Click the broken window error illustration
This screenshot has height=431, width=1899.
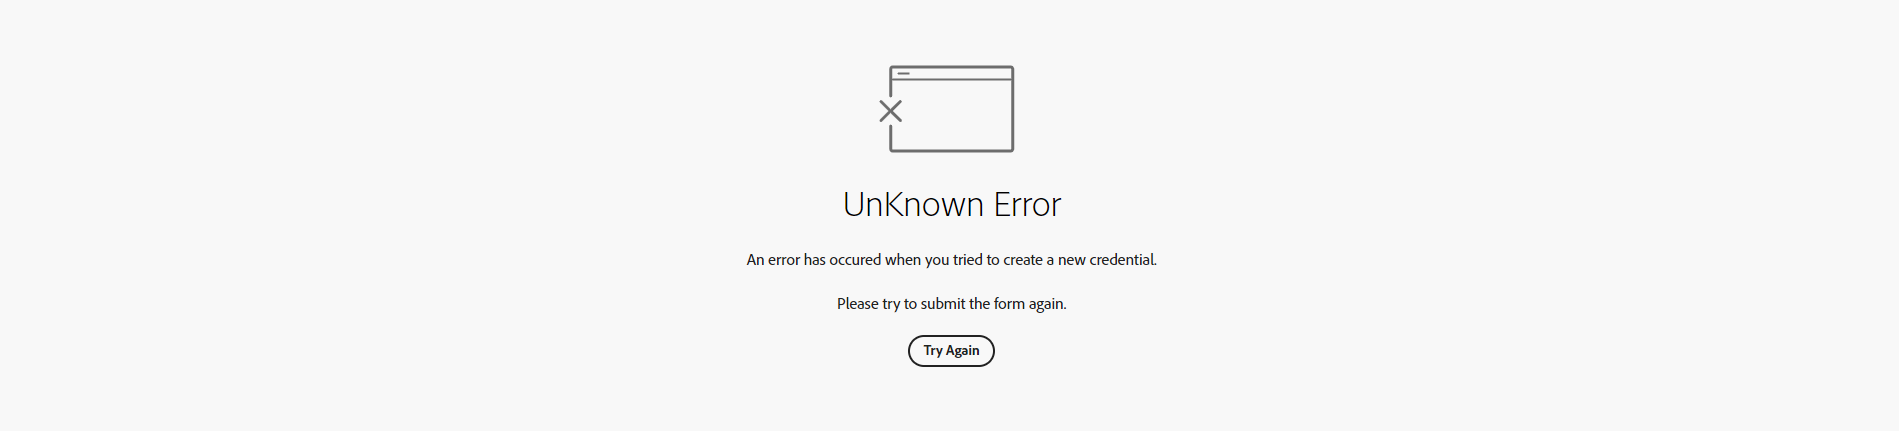(947, 109)
